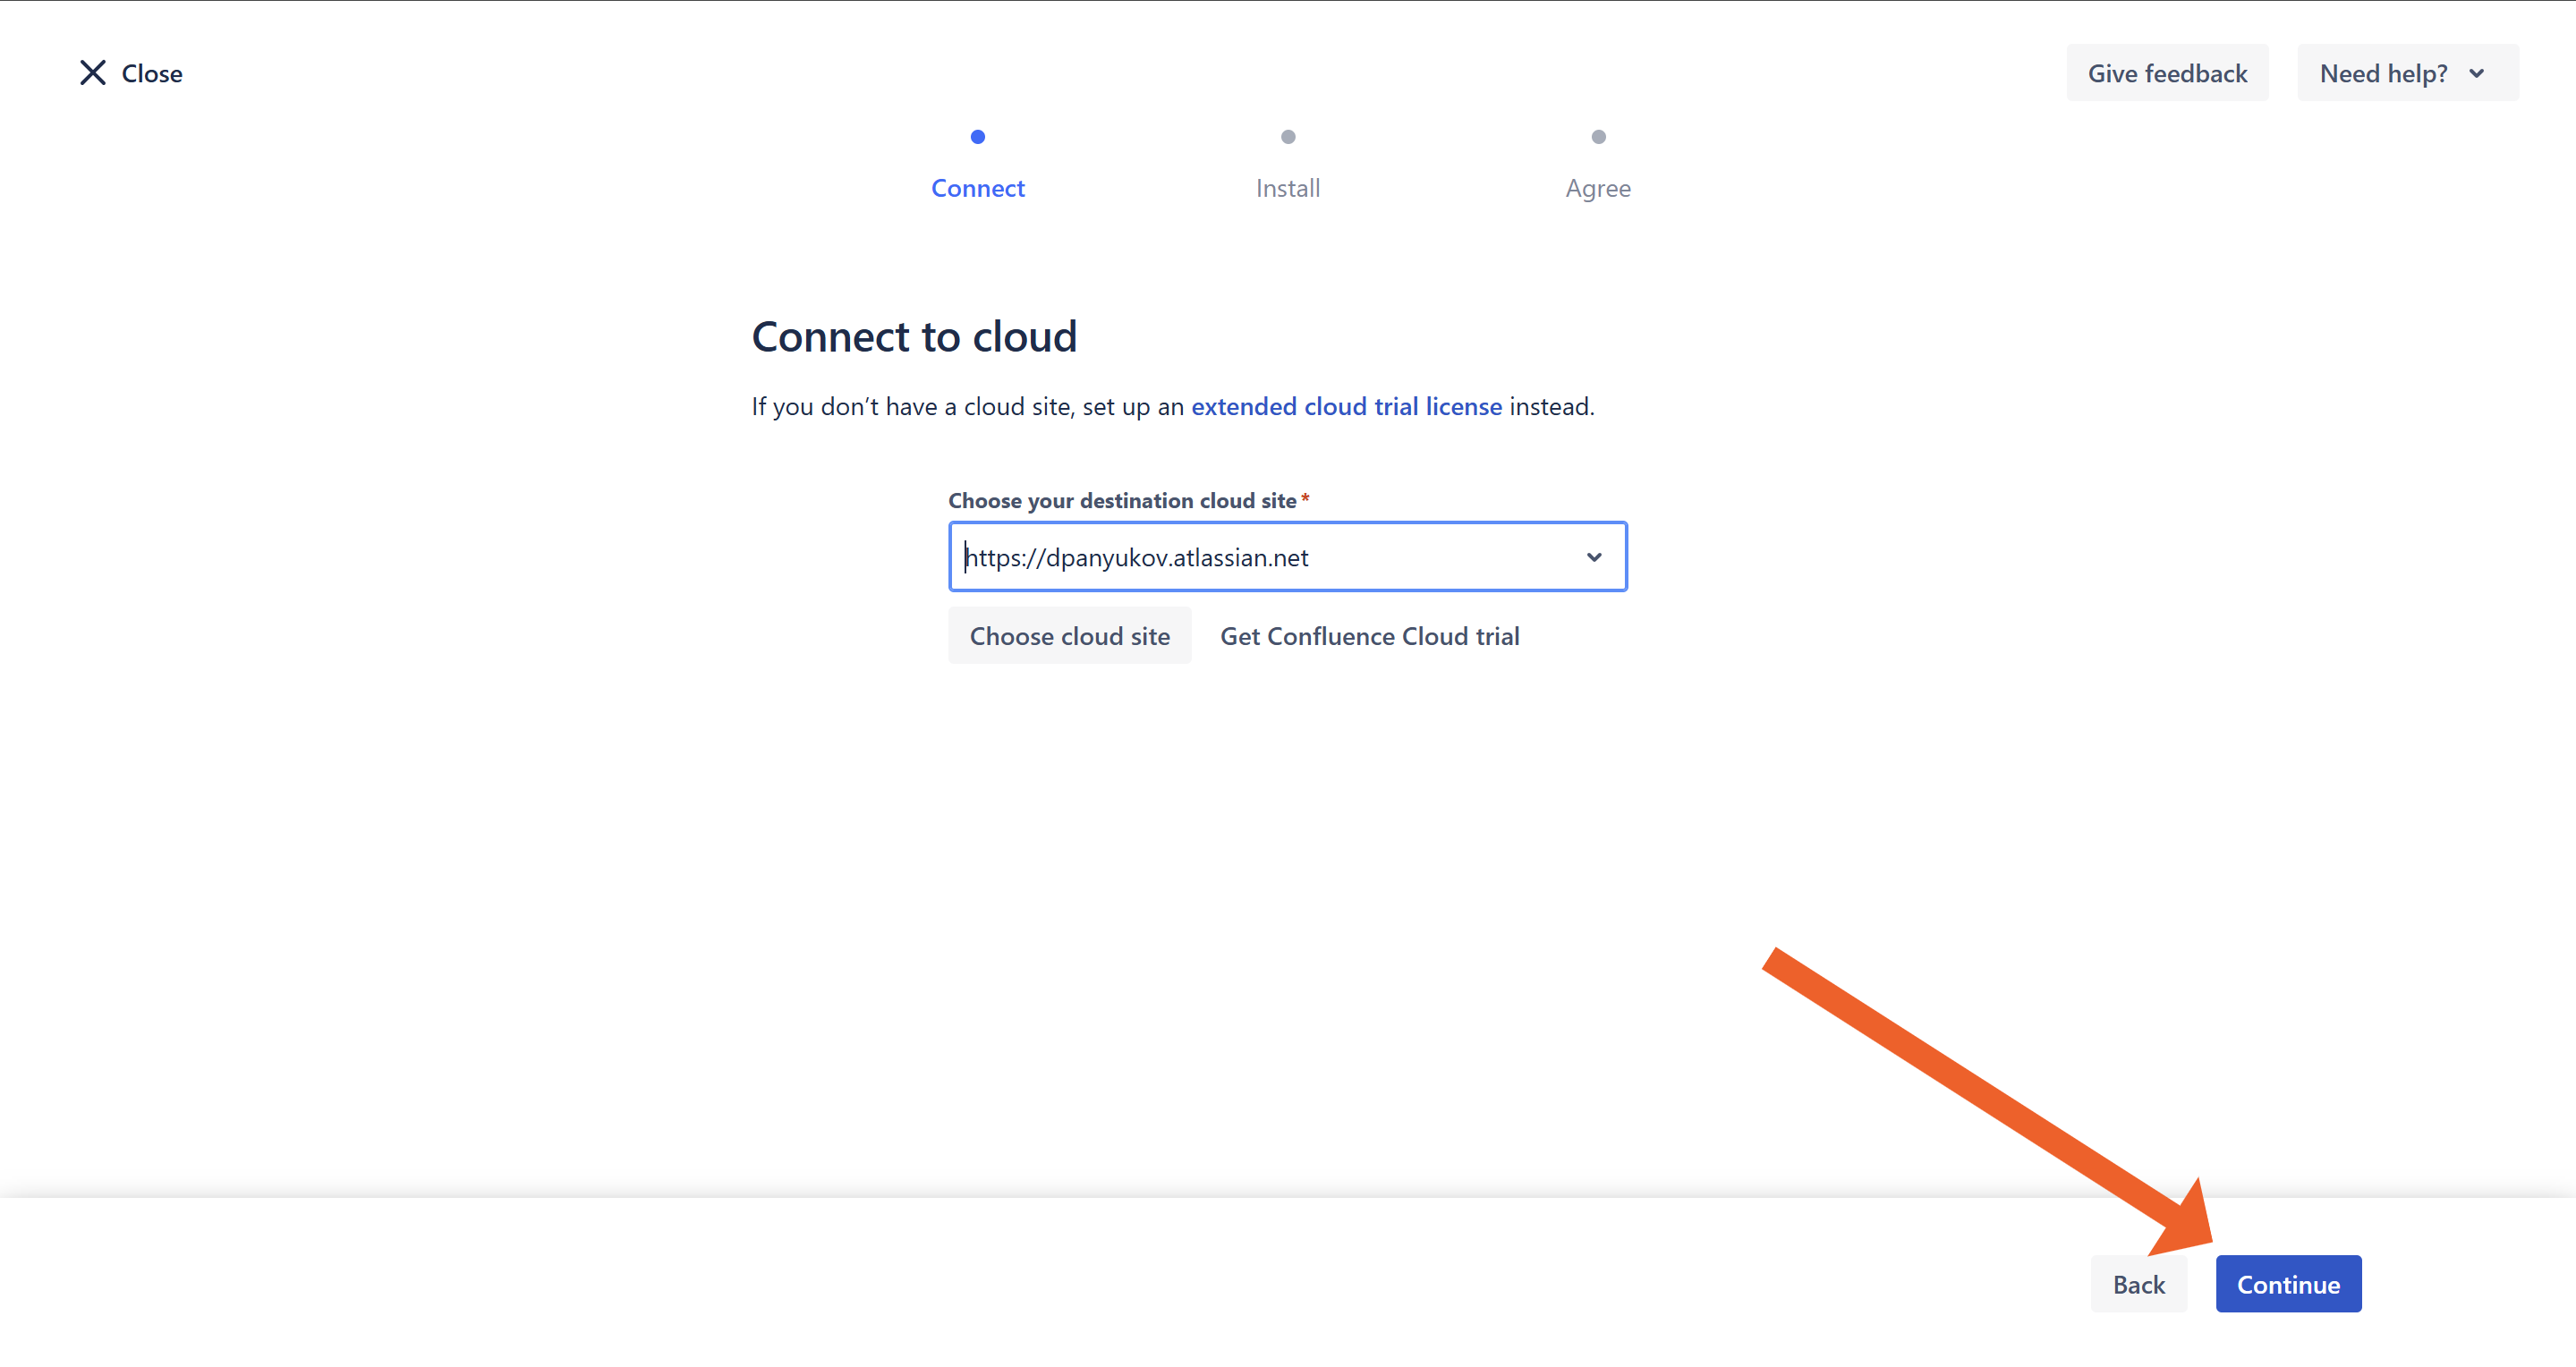Click Get Confluence Cloud trial

tap(1369, 636)
